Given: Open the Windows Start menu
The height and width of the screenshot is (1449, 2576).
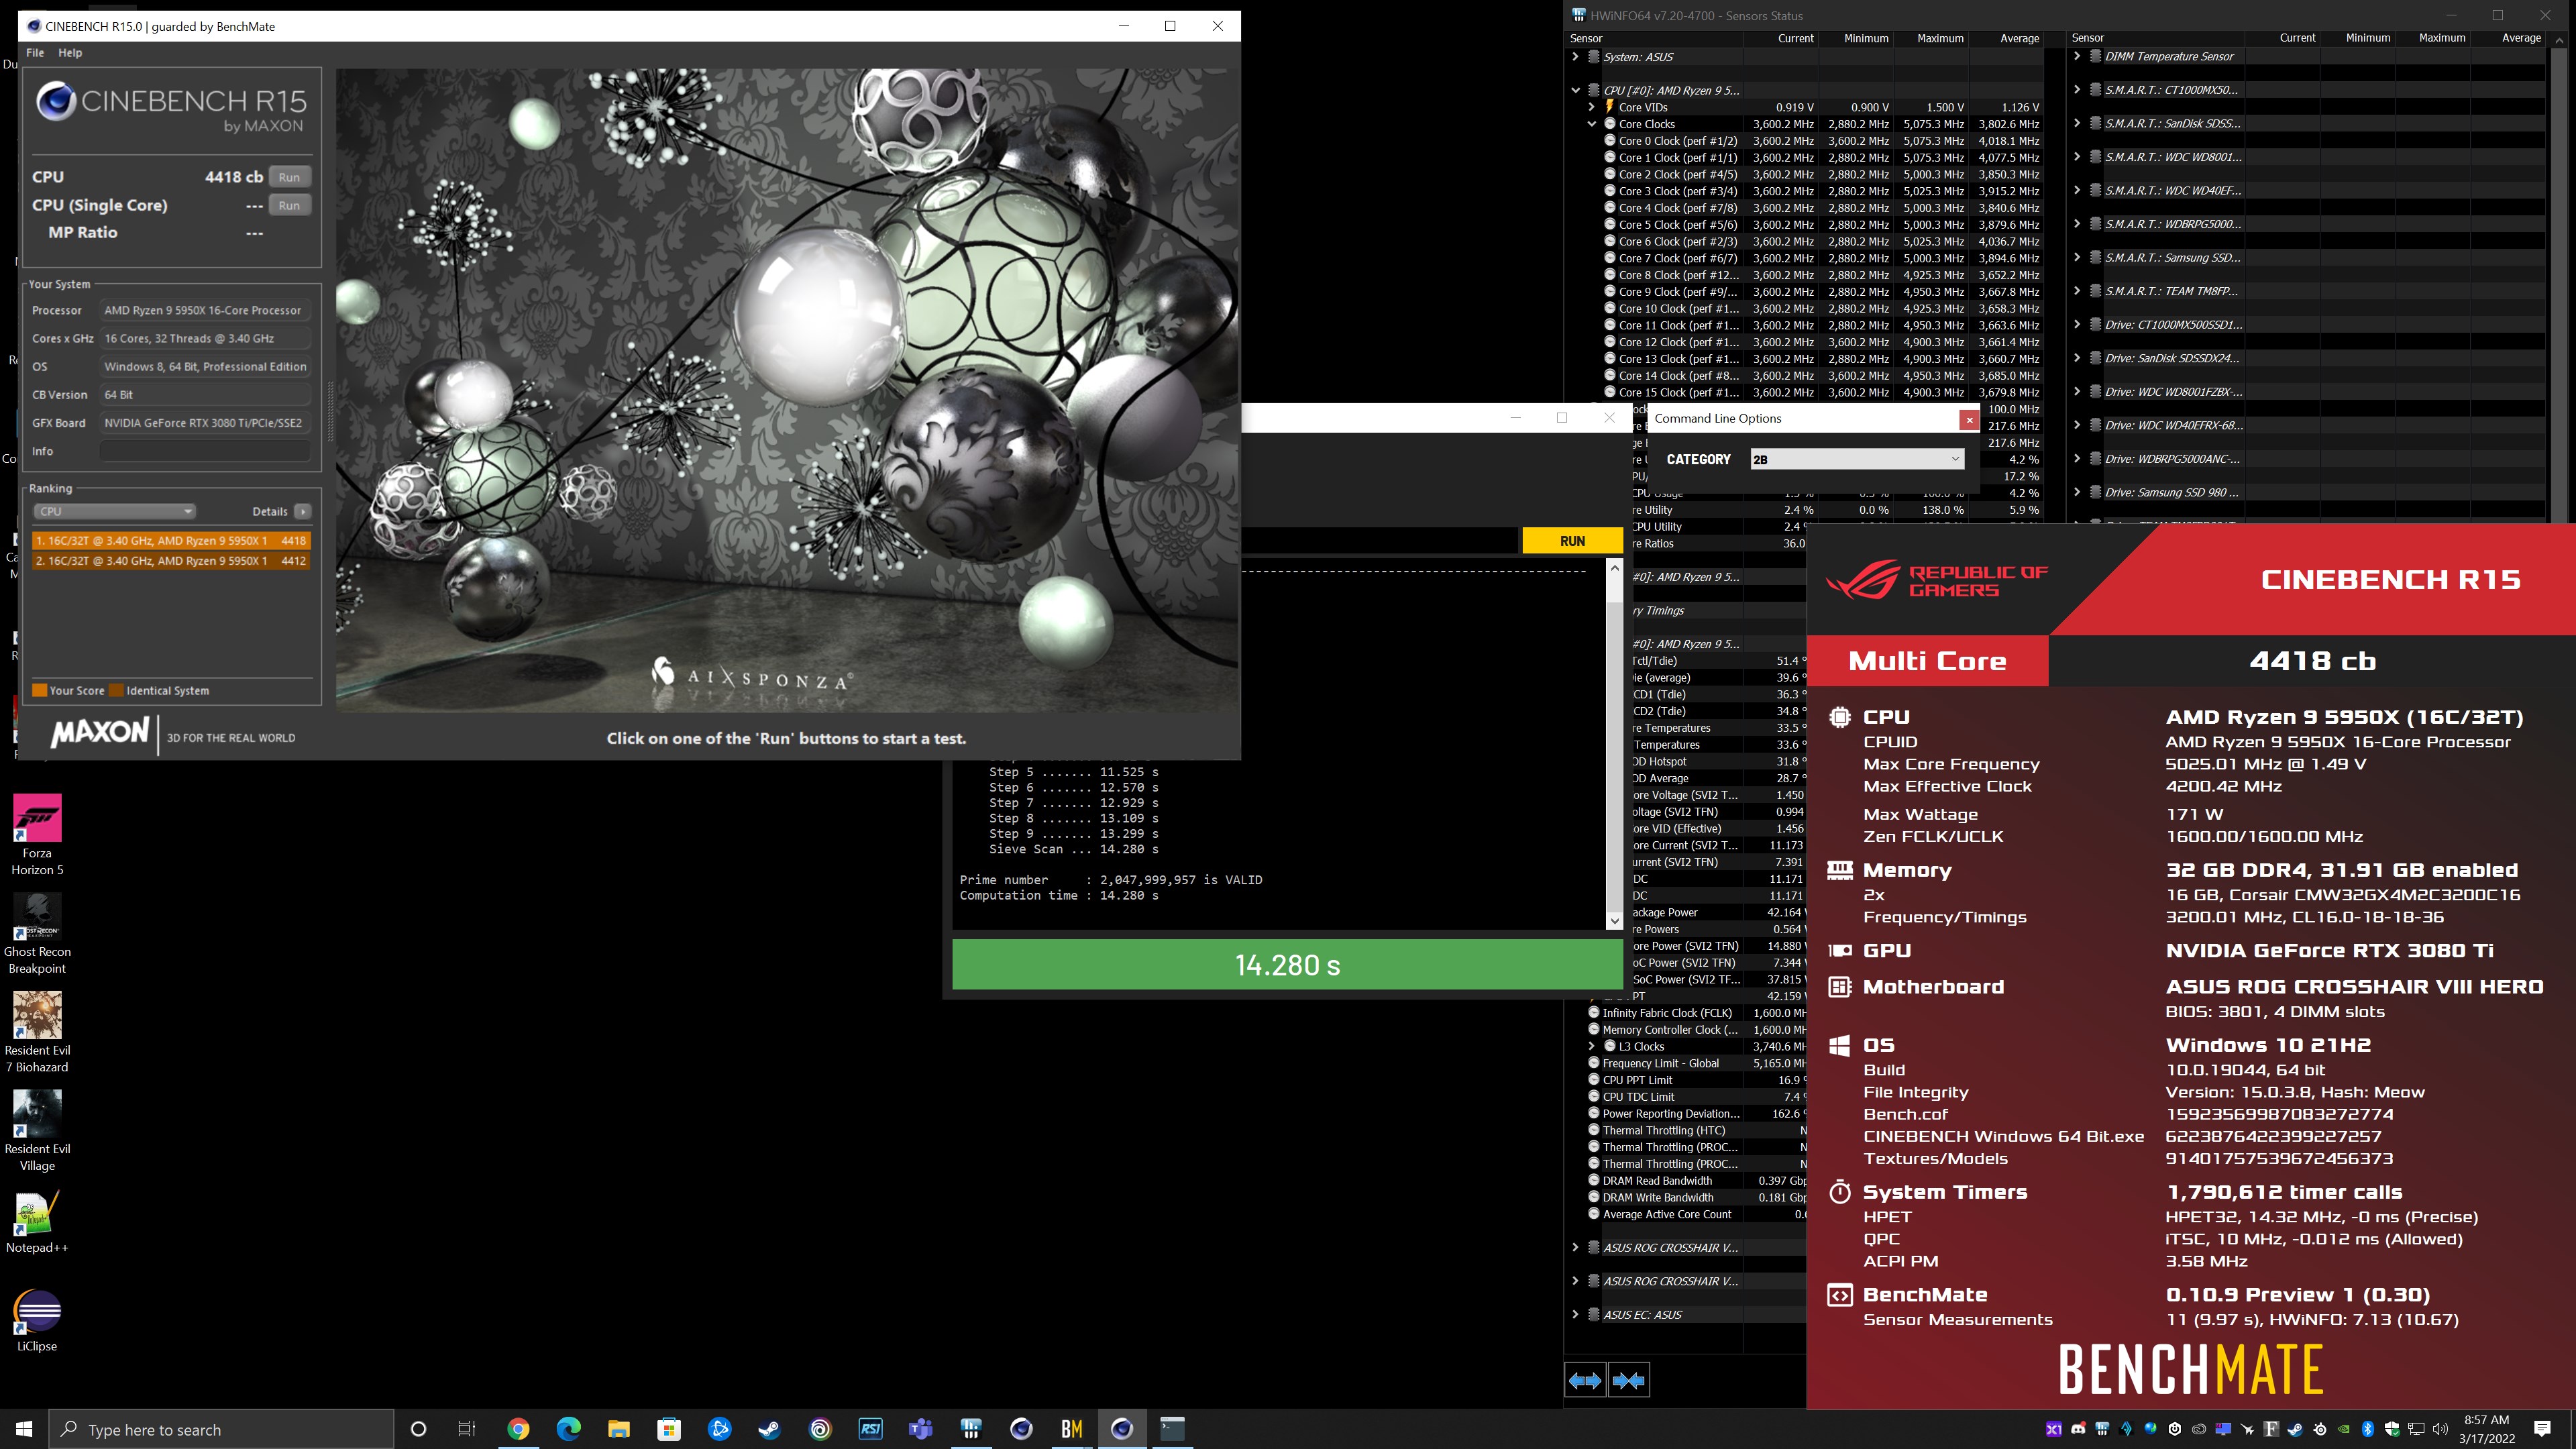Looking at the screenshot, I should coord(24,1429).
